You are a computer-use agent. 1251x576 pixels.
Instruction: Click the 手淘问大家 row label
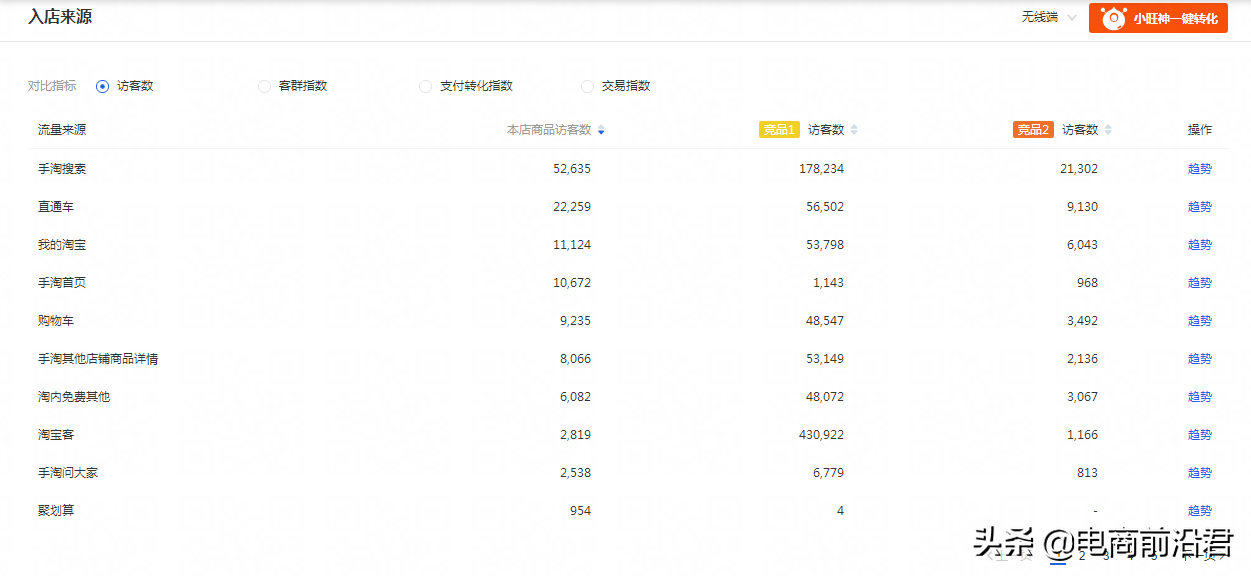click(x=68, y=473)
